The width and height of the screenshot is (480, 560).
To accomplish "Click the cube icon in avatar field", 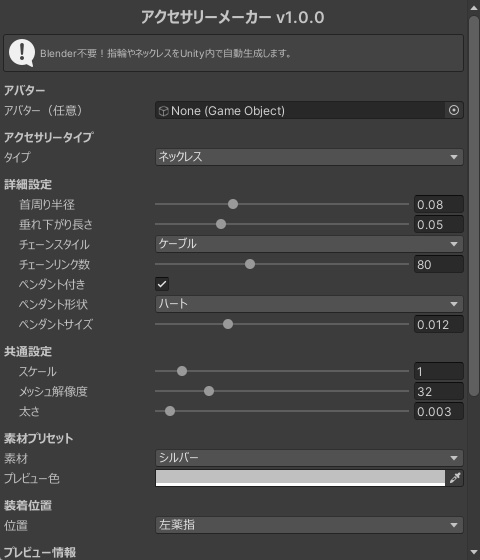I will (163, 111).
